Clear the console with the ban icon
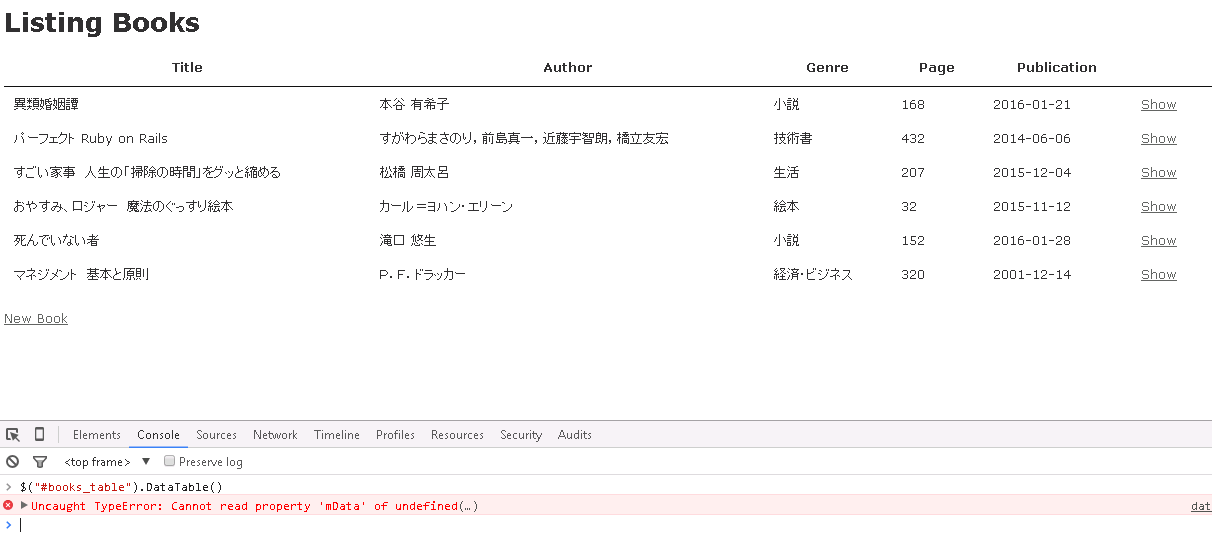The width and height of the screenshot is (1212, 543). 13,462
